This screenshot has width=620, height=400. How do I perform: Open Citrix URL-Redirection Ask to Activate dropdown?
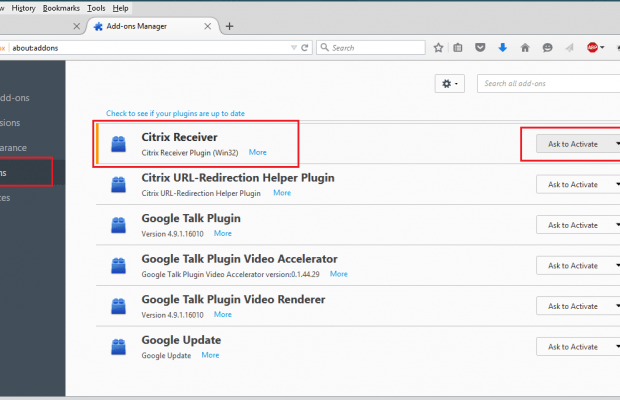point(578,185)
